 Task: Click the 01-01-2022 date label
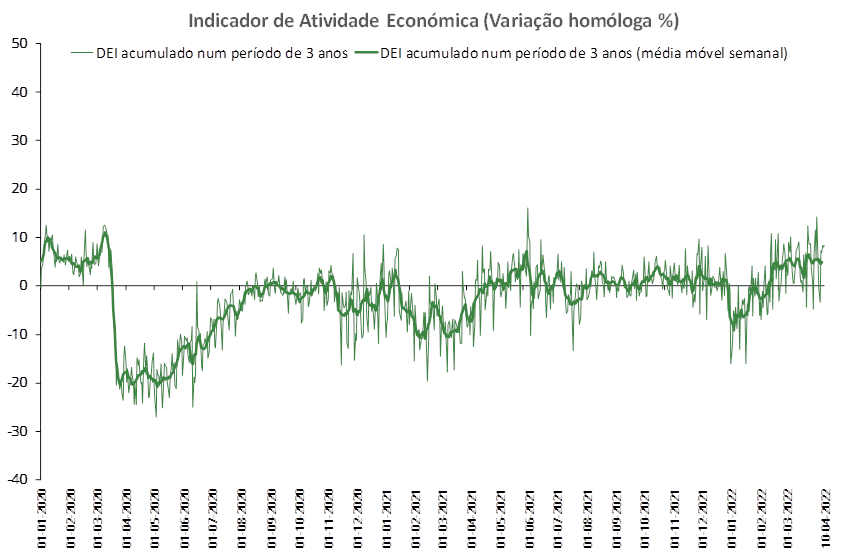click(x=731, y=518)
